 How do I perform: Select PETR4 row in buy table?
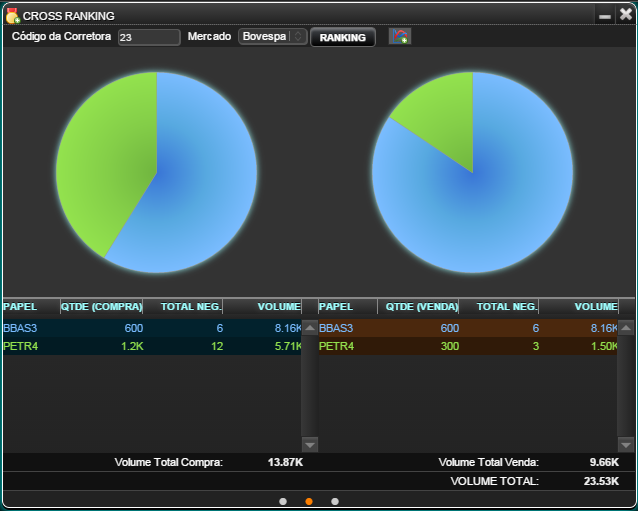[x=152, y=346]
